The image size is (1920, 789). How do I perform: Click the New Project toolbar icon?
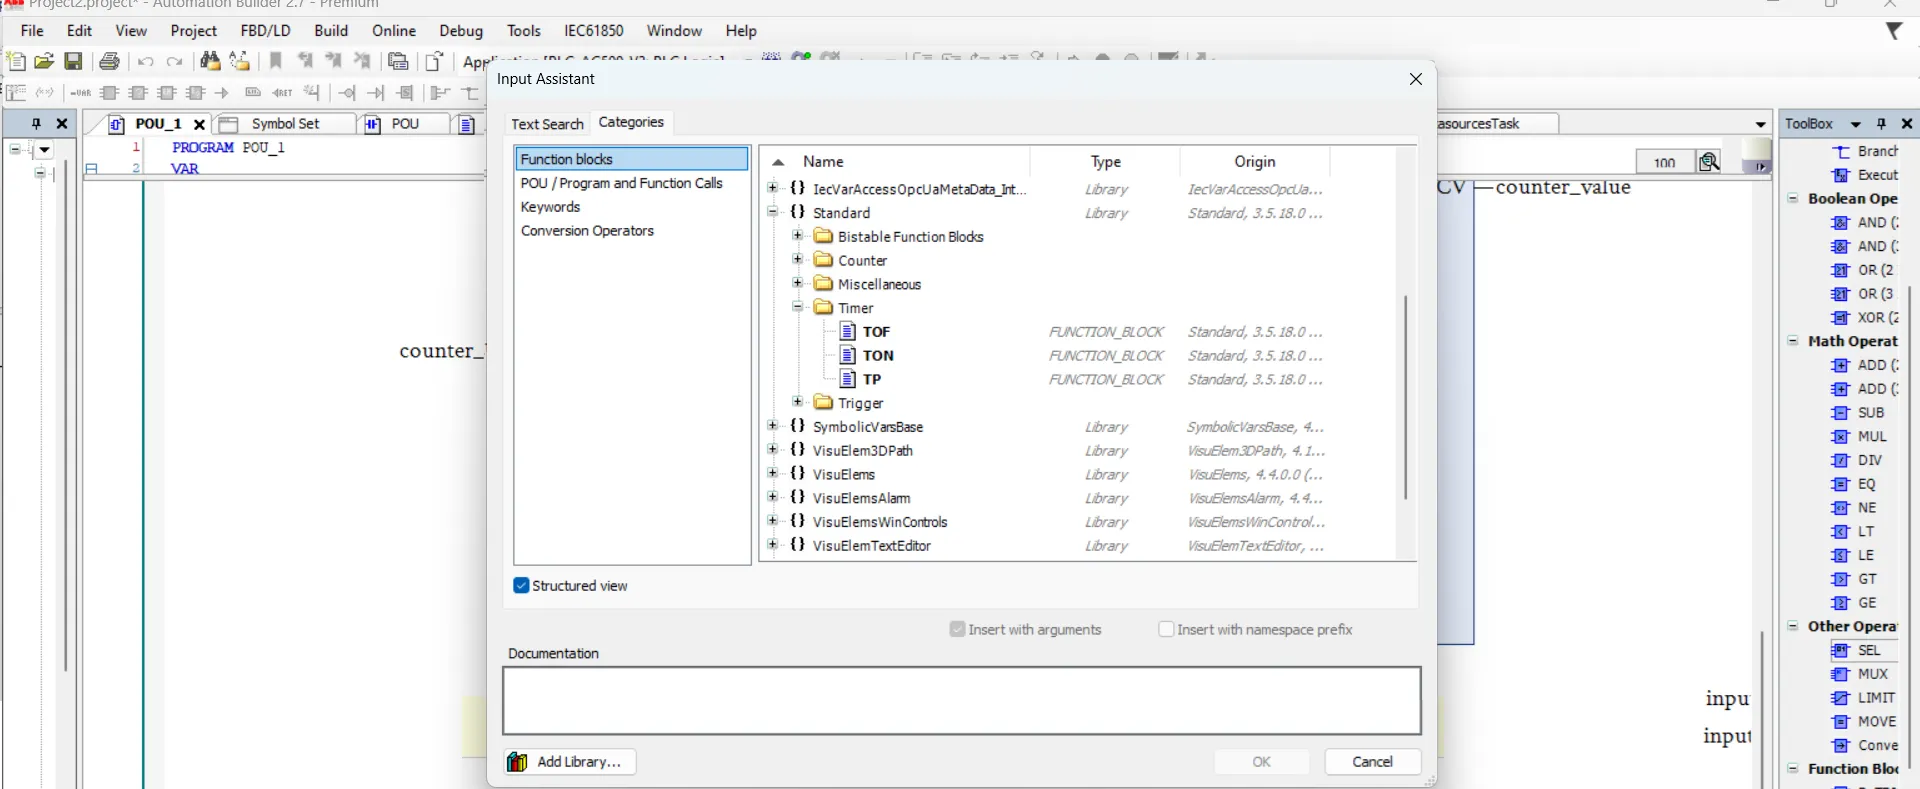(x=16, y=61)
